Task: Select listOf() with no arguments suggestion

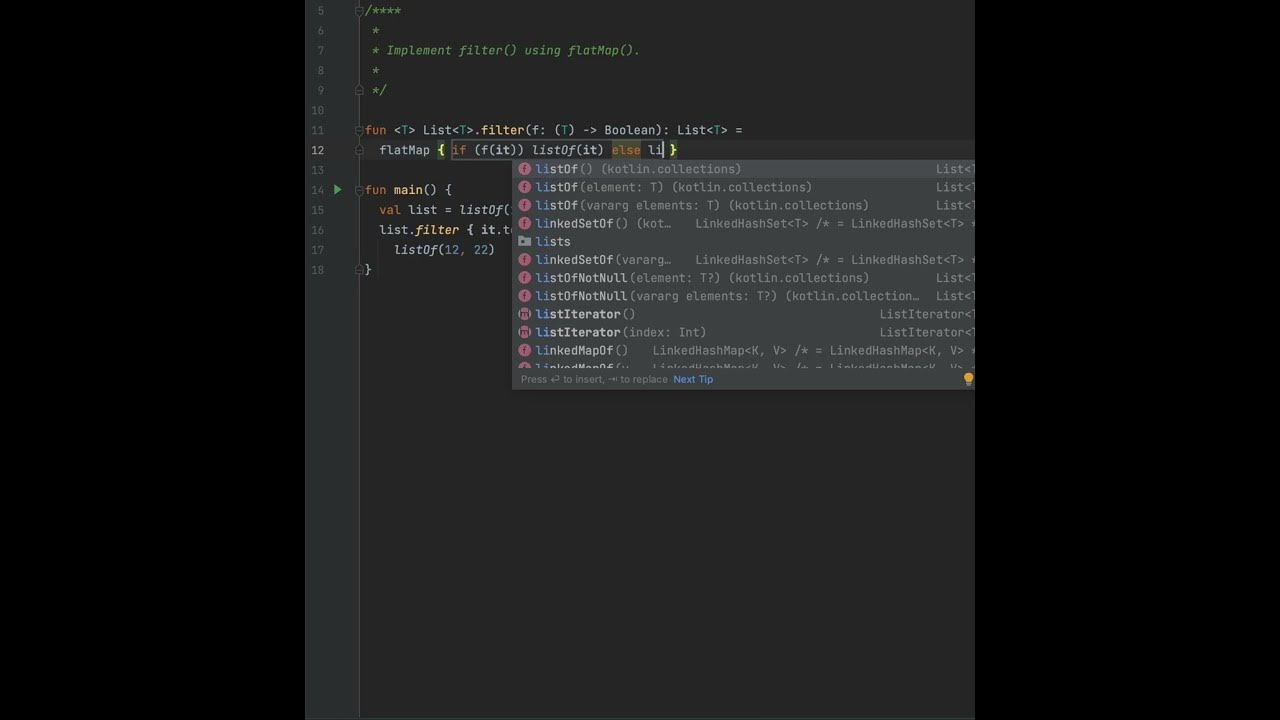Action: click(743, 169)
